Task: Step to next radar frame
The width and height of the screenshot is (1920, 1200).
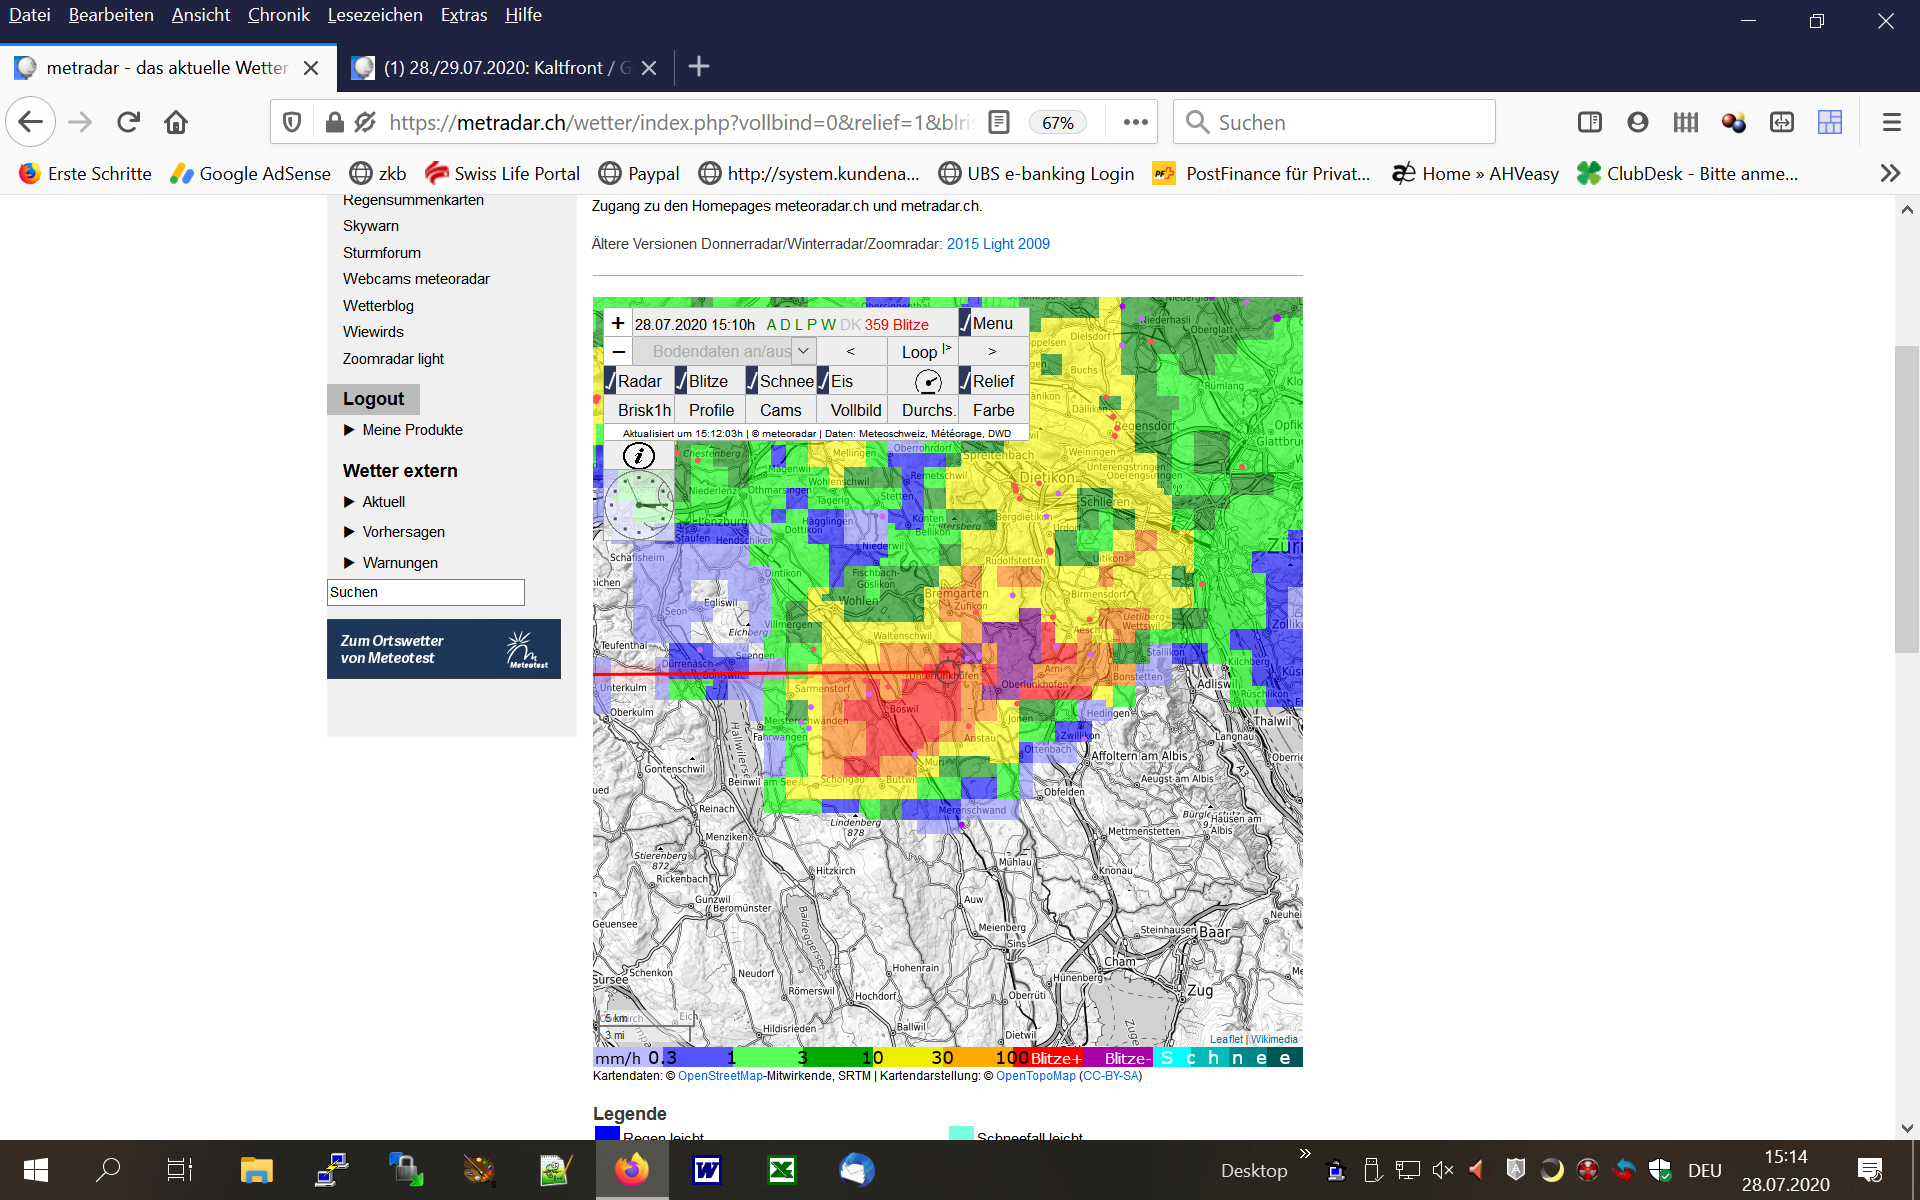Action: point(992,351)
